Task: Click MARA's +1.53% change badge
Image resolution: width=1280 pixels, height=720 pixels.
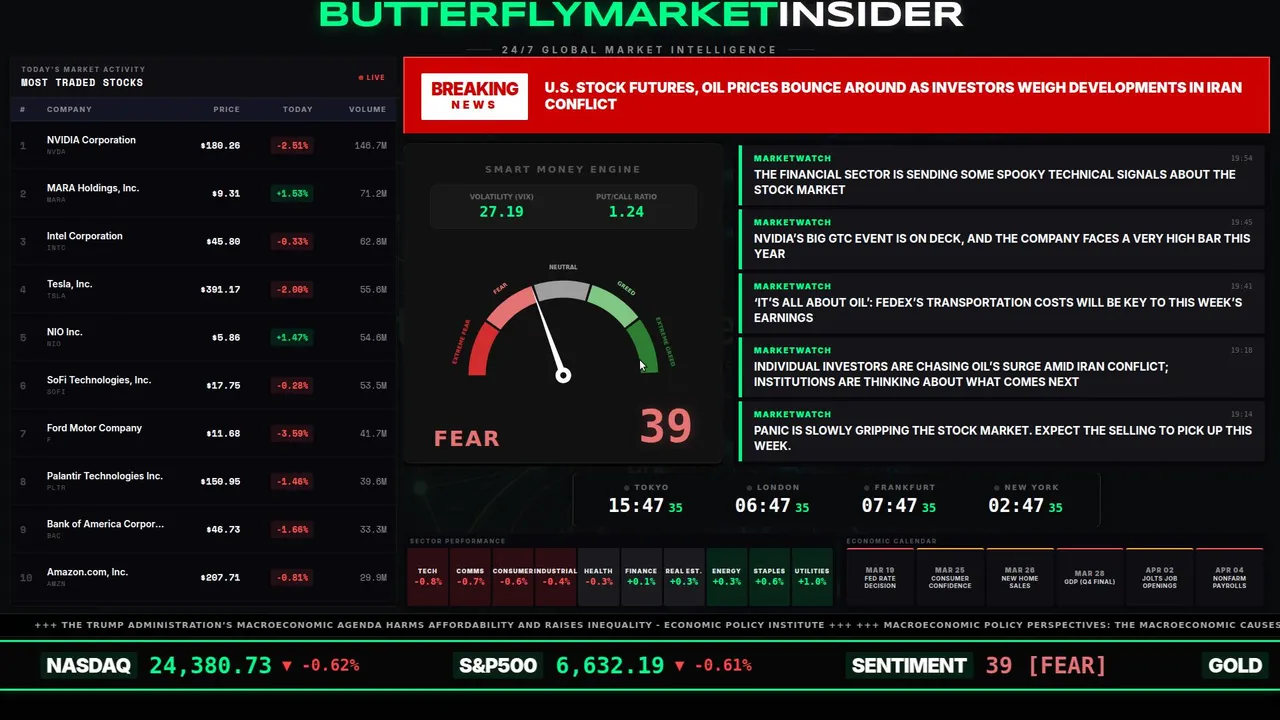Action: 293,193
